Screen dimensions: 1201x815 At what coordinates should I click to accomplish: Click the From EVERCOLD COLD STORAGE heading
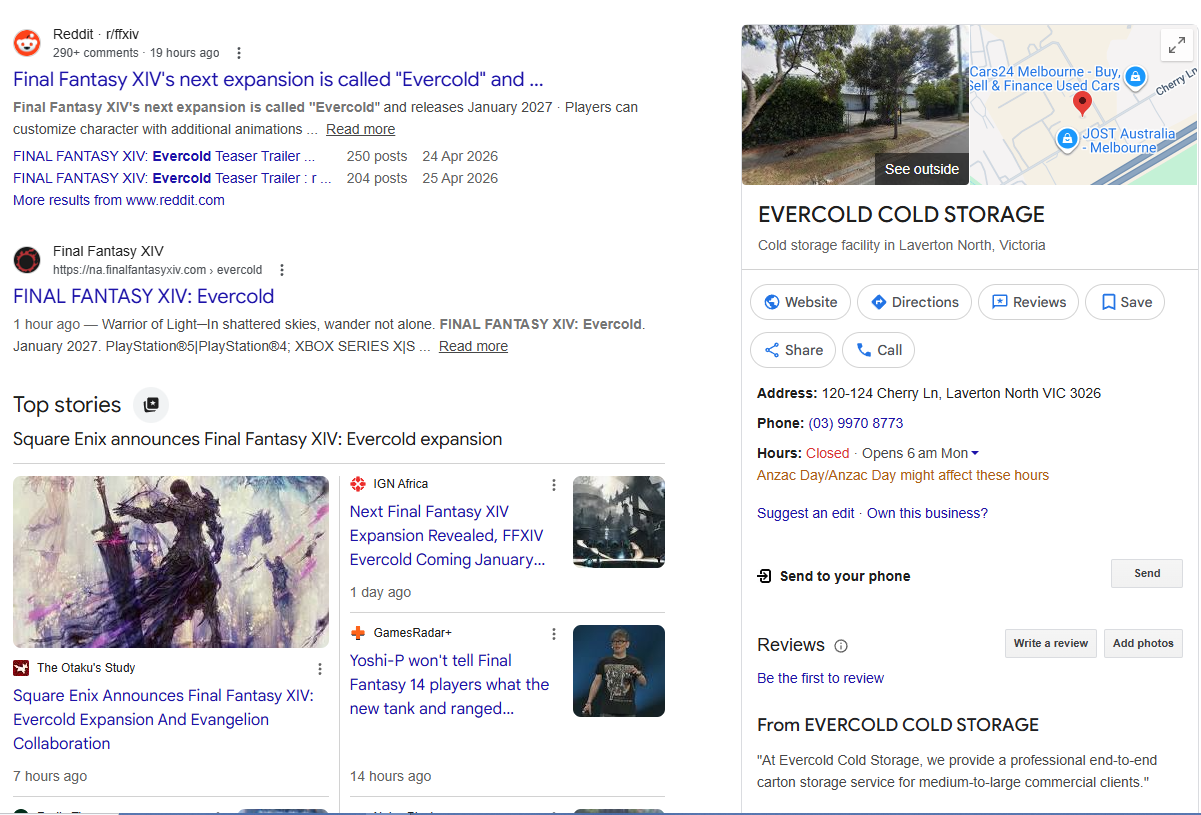click(x=898, y=725)
